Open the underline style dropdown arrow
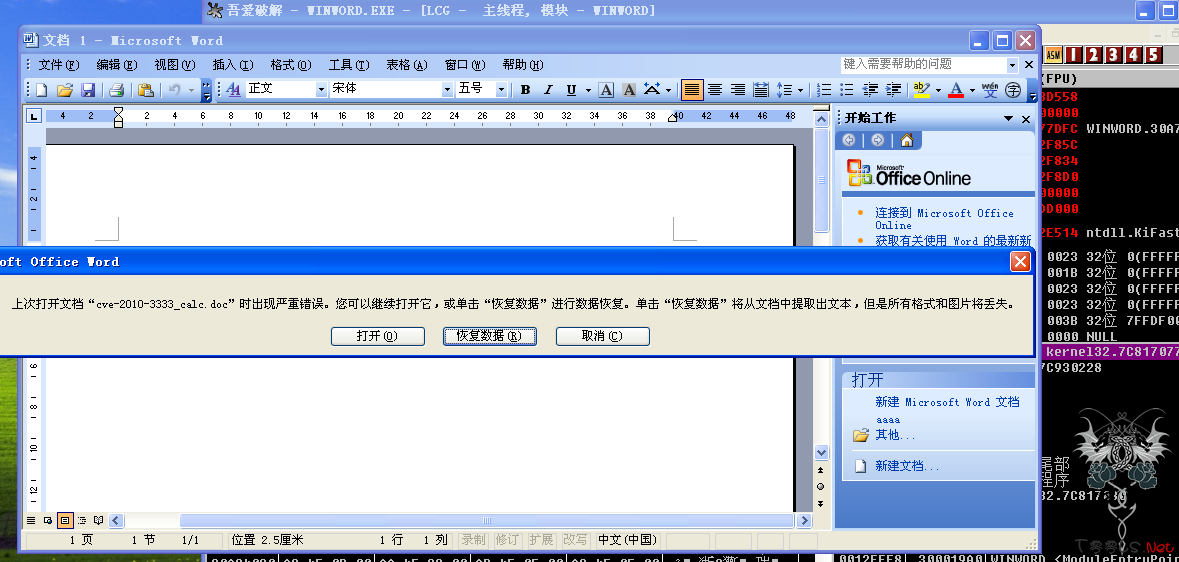Screen dimensions: 1179x562 [x=588, y=90]
